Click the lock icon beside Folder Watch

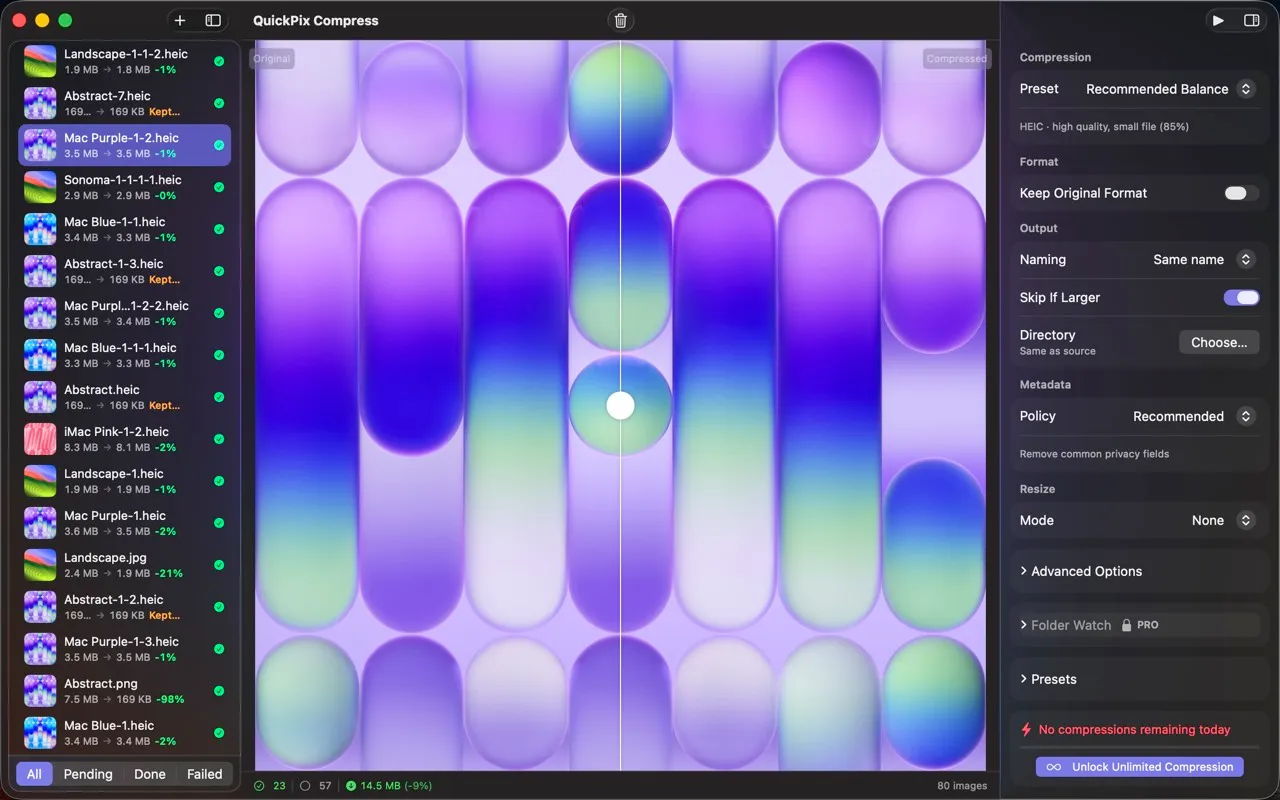pyautogui.click(x=1126, y=625)
